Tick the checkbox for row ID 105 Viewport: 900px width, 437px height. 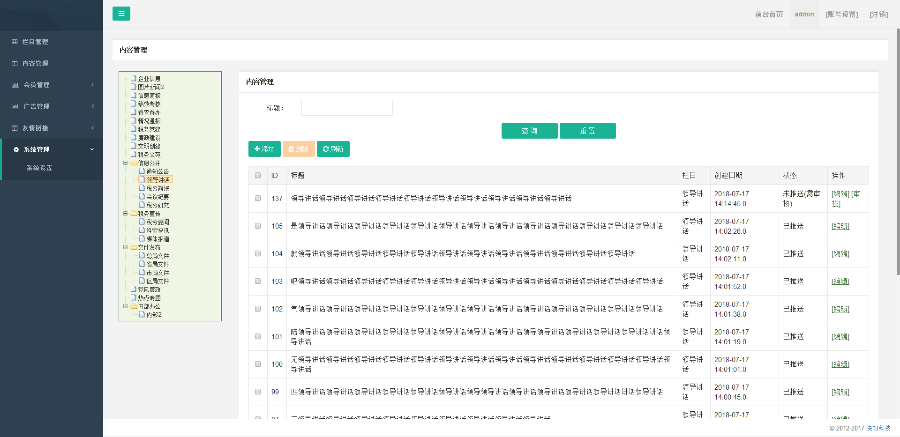258,226
